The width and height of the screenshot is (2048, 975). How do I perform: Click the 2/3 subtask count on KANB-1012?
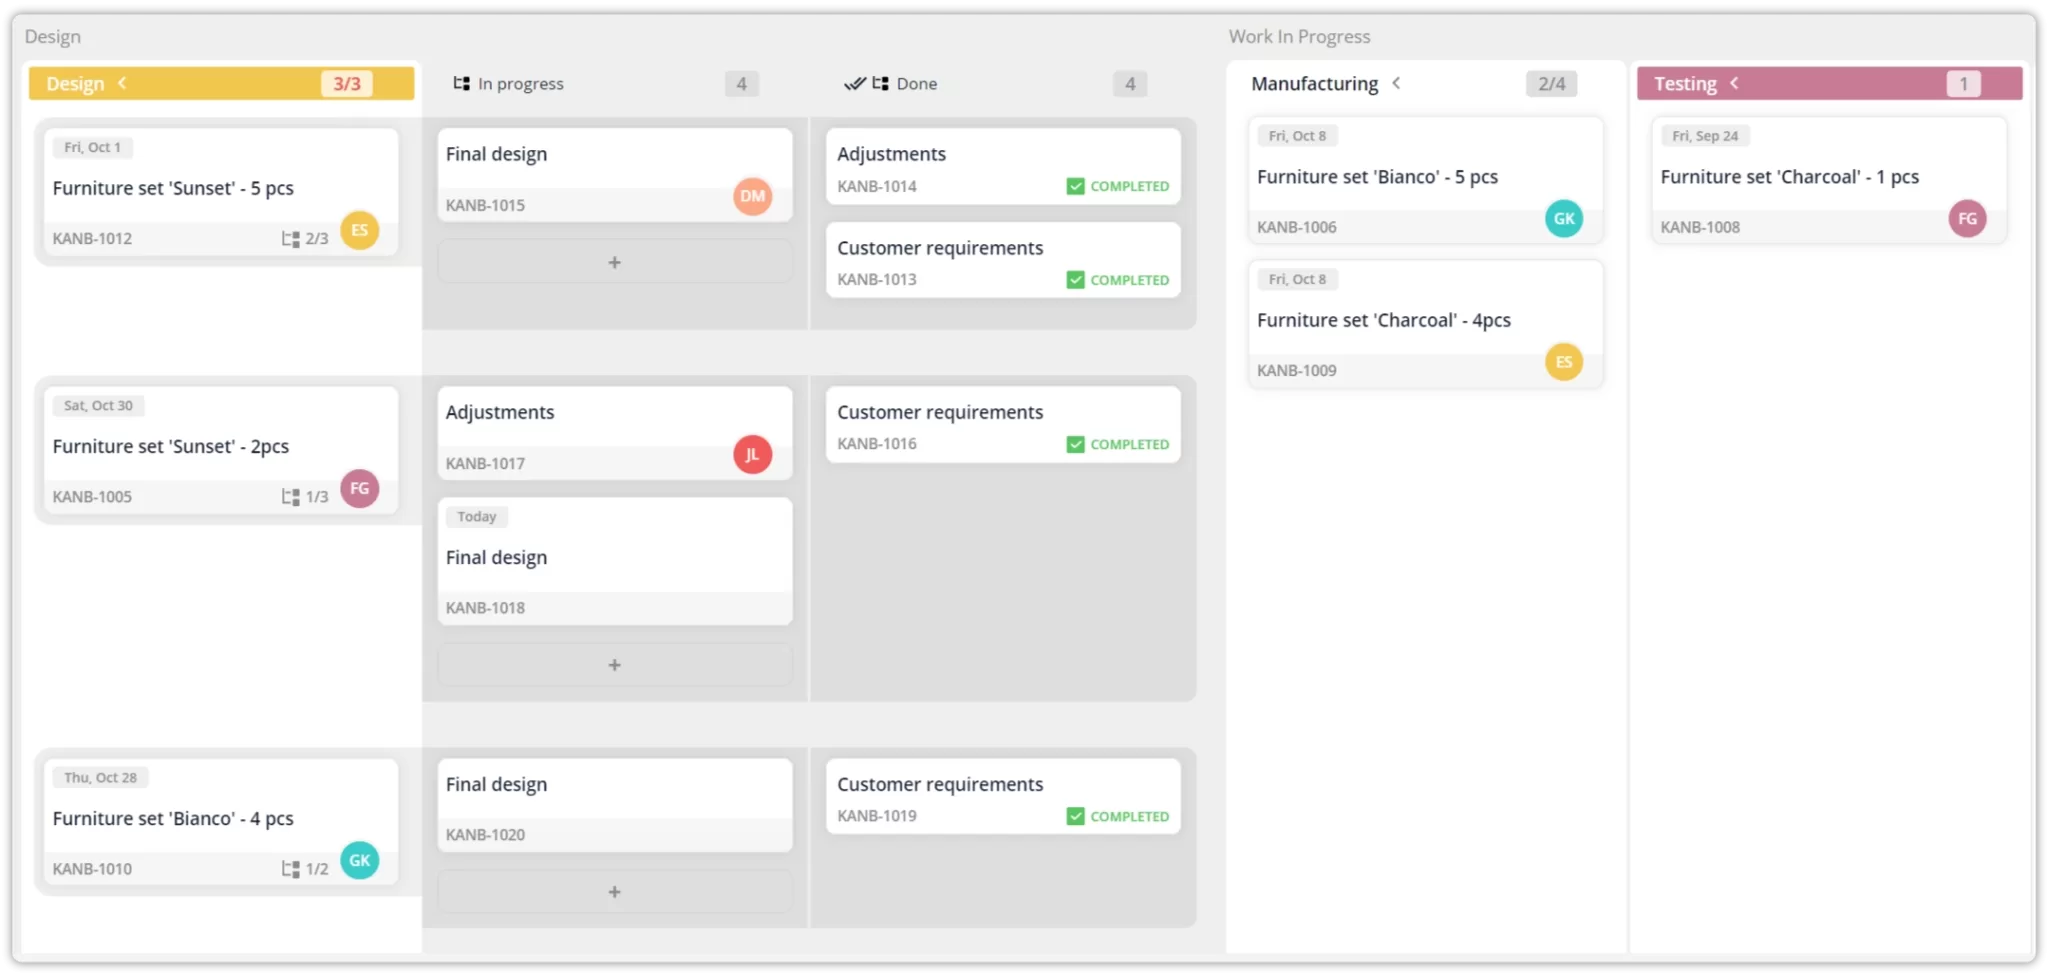coord(317,239)
